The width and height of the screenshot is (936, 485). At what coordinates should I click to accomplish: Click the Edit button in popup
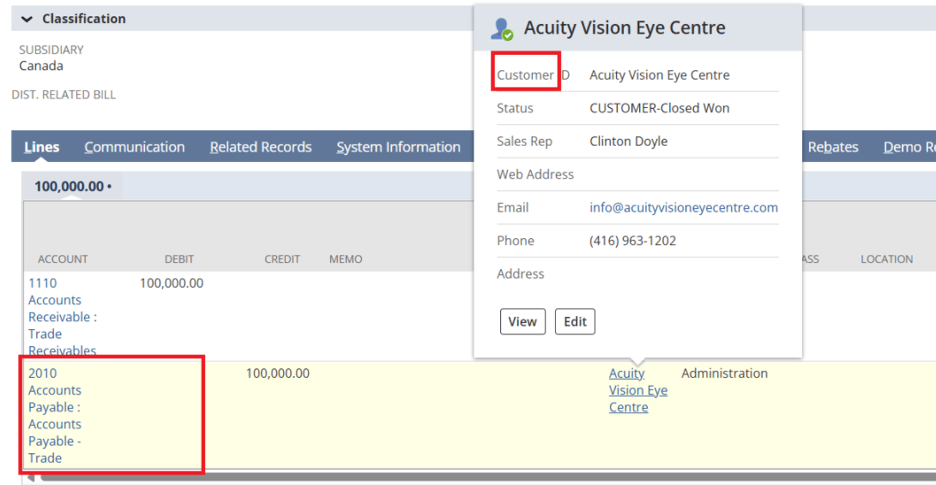coord(575,322)
